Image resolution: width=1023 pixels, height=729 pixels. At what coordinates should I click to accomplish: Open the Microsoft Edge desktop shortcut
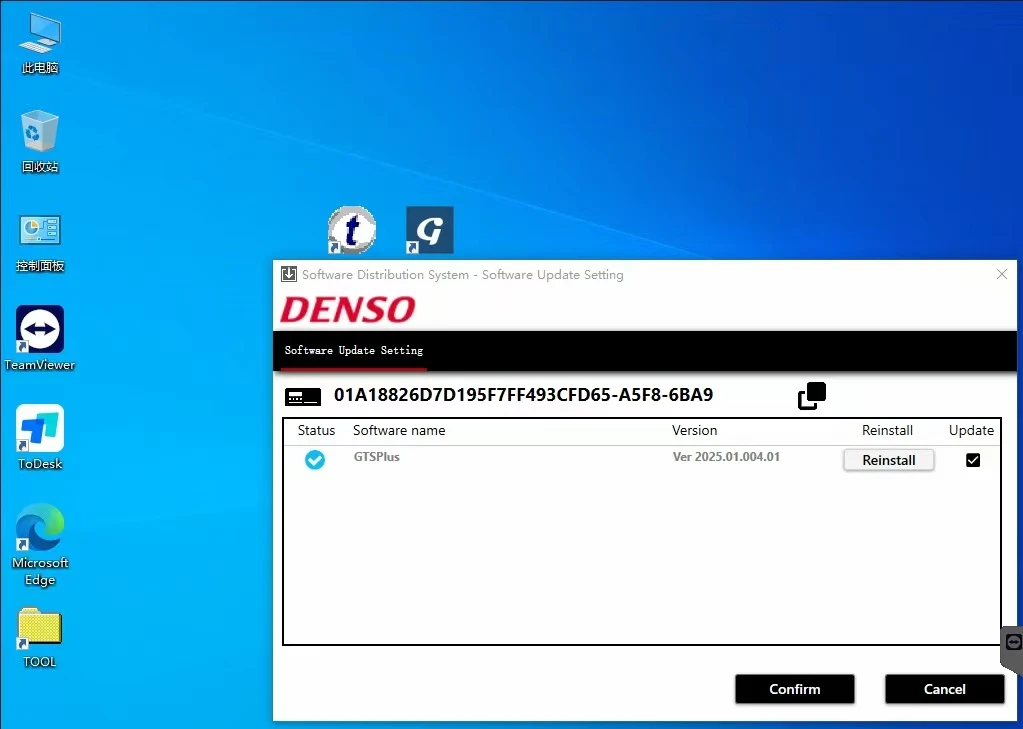pos(40,544)
